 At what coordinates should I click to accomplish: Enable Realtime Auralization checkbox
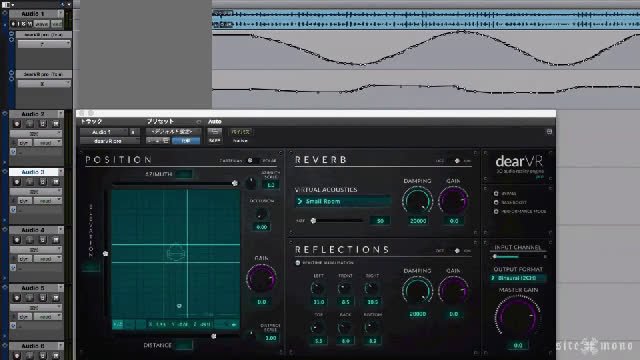pos(298,263)
